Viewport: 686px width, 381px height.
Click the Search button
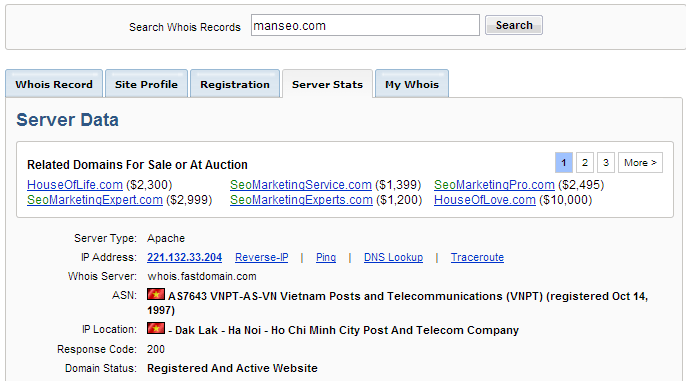(514, 25)
